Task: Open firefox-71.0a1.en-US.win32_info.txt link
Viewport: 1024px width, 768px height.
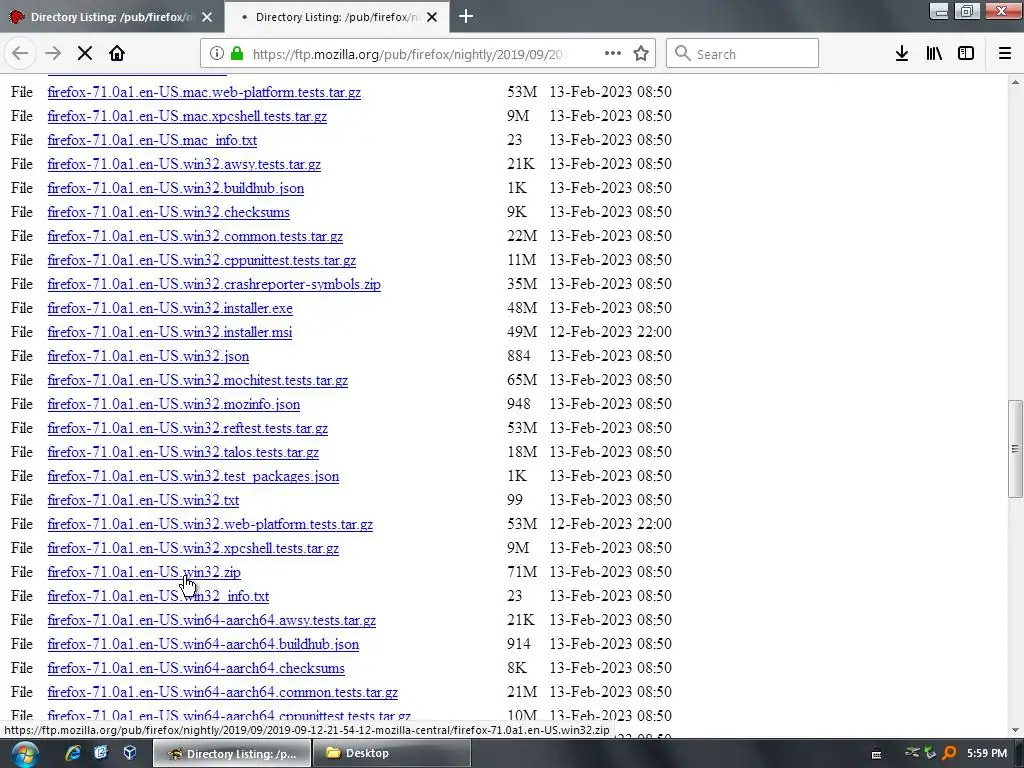Action: pyautogui.click(x=158, y=597)
